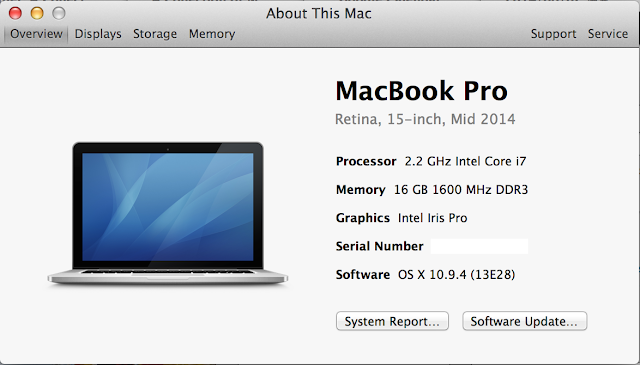This screenshot has width=640, height=365.
Task: Click the 16 GB 1600 MHz DDR3 text
Action: point(461,190)
